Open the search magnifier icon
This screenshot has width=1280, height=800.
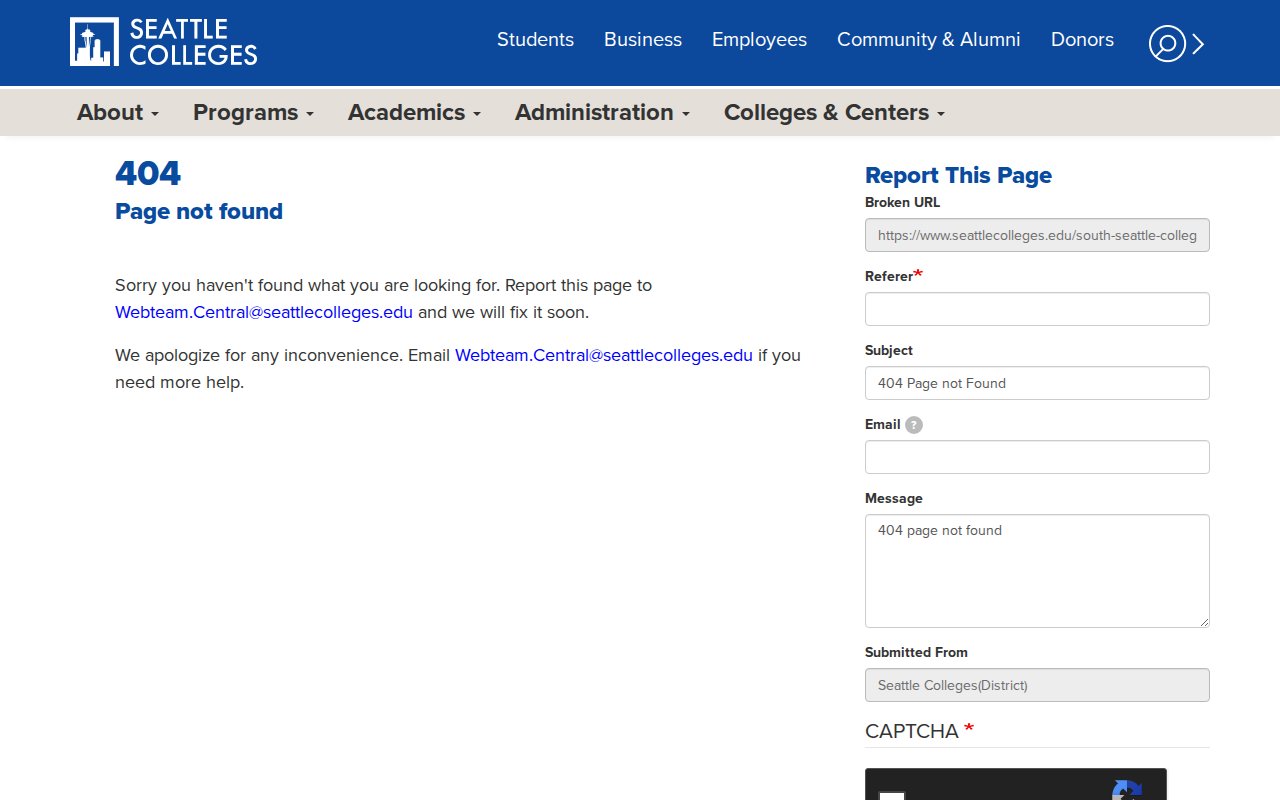pyautogui.click(x=1166, y=43)
